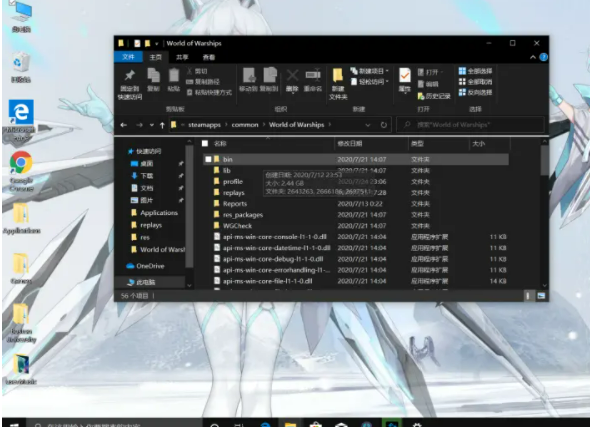The height and width of the screenshot is (427, 590).
Task: Click the Pin to Quick access icon
Action: [x=130, y=75]
